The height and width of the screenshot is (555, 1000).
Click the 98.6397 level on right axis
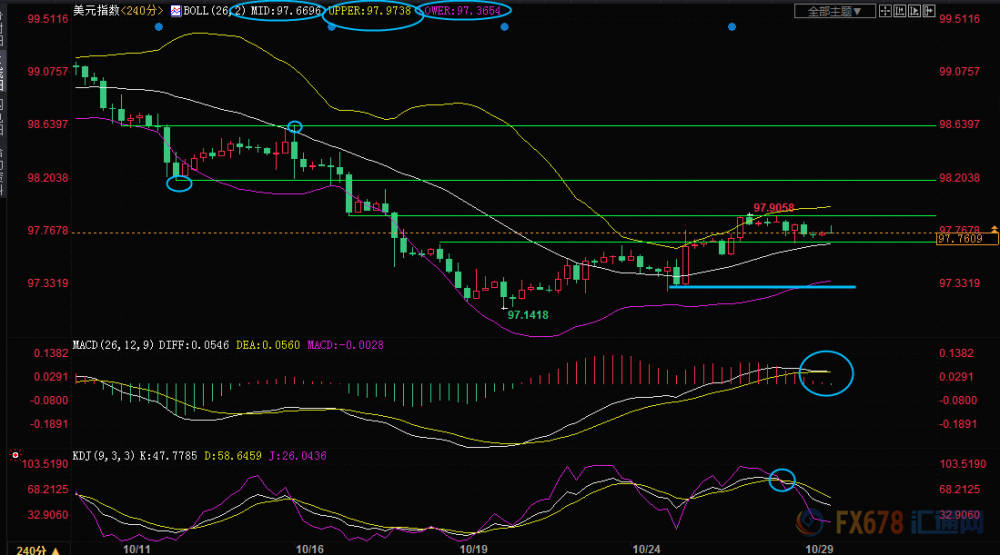pyautogui.click(x=959, y=124)
